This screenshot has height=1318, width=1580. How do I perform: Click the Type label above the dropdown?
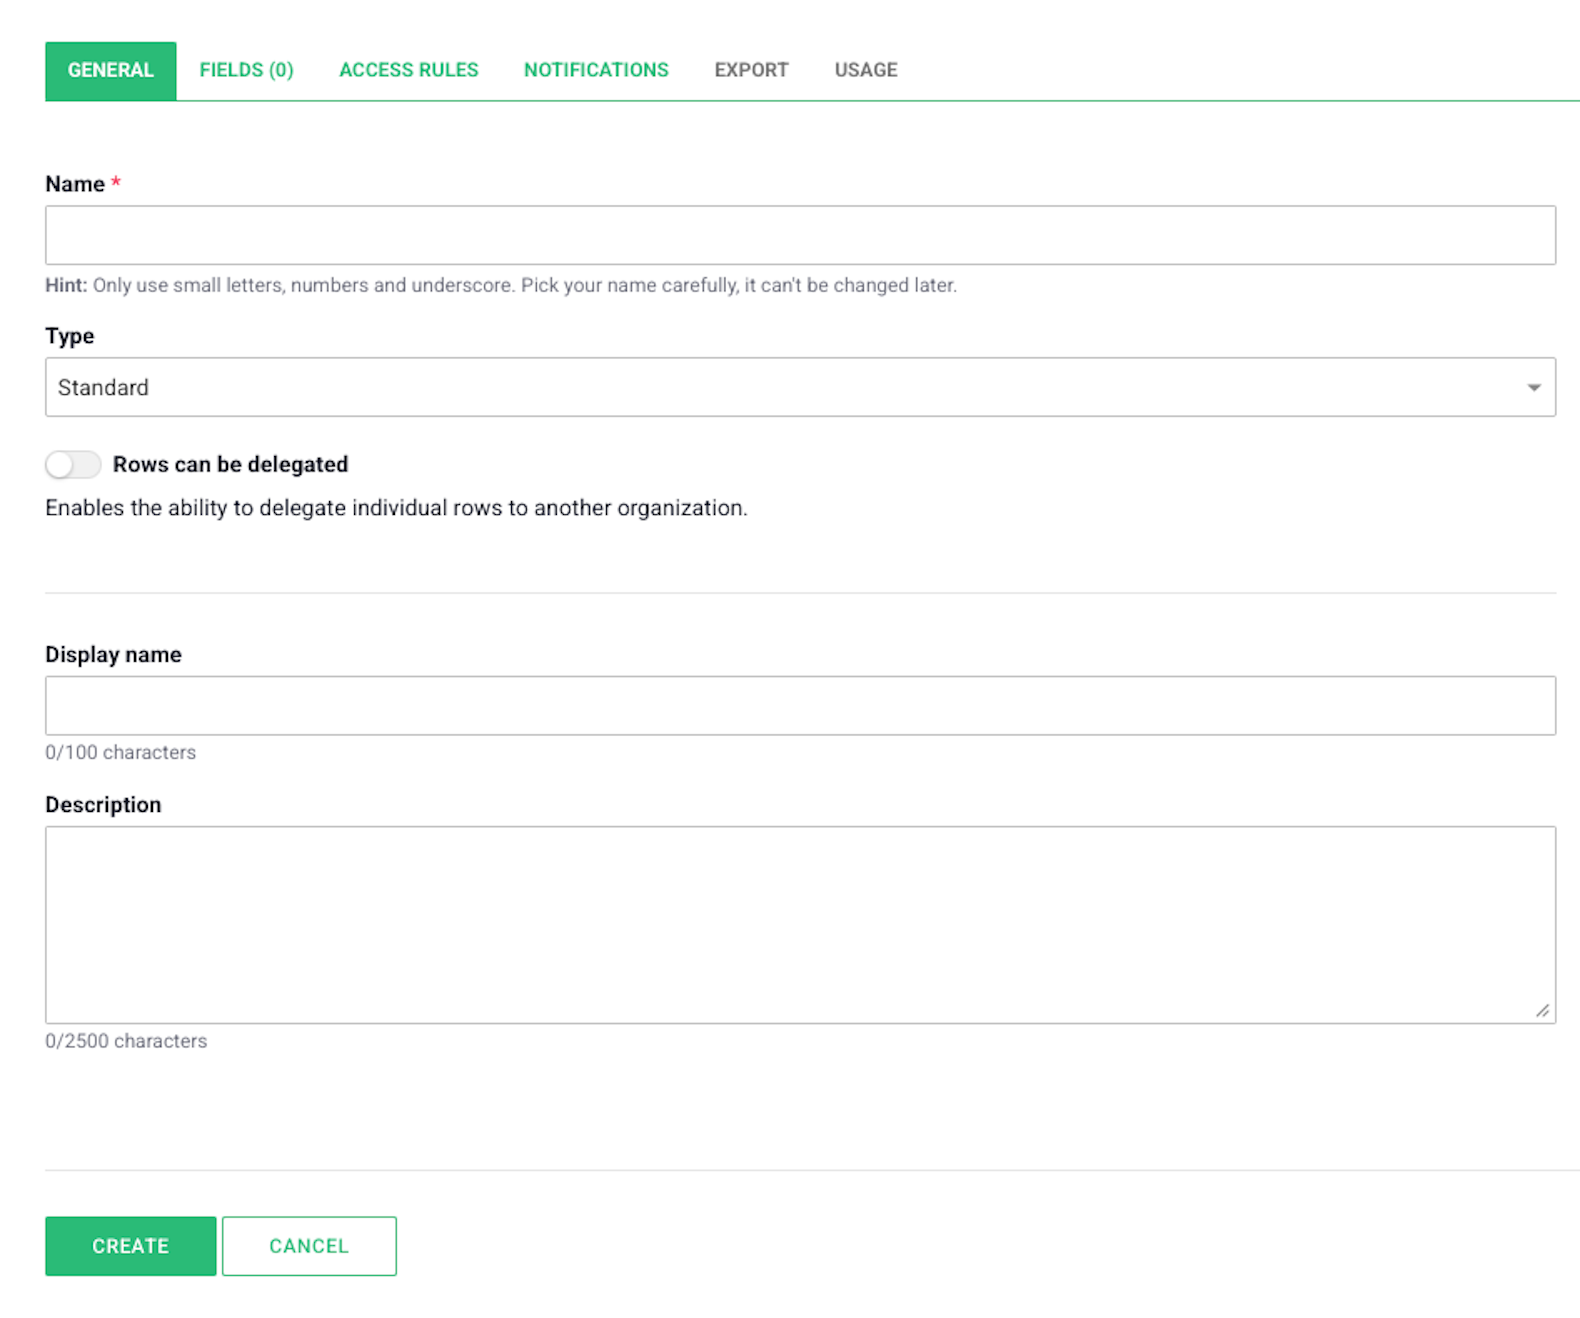pyautogui.click(x=70, y=336)
